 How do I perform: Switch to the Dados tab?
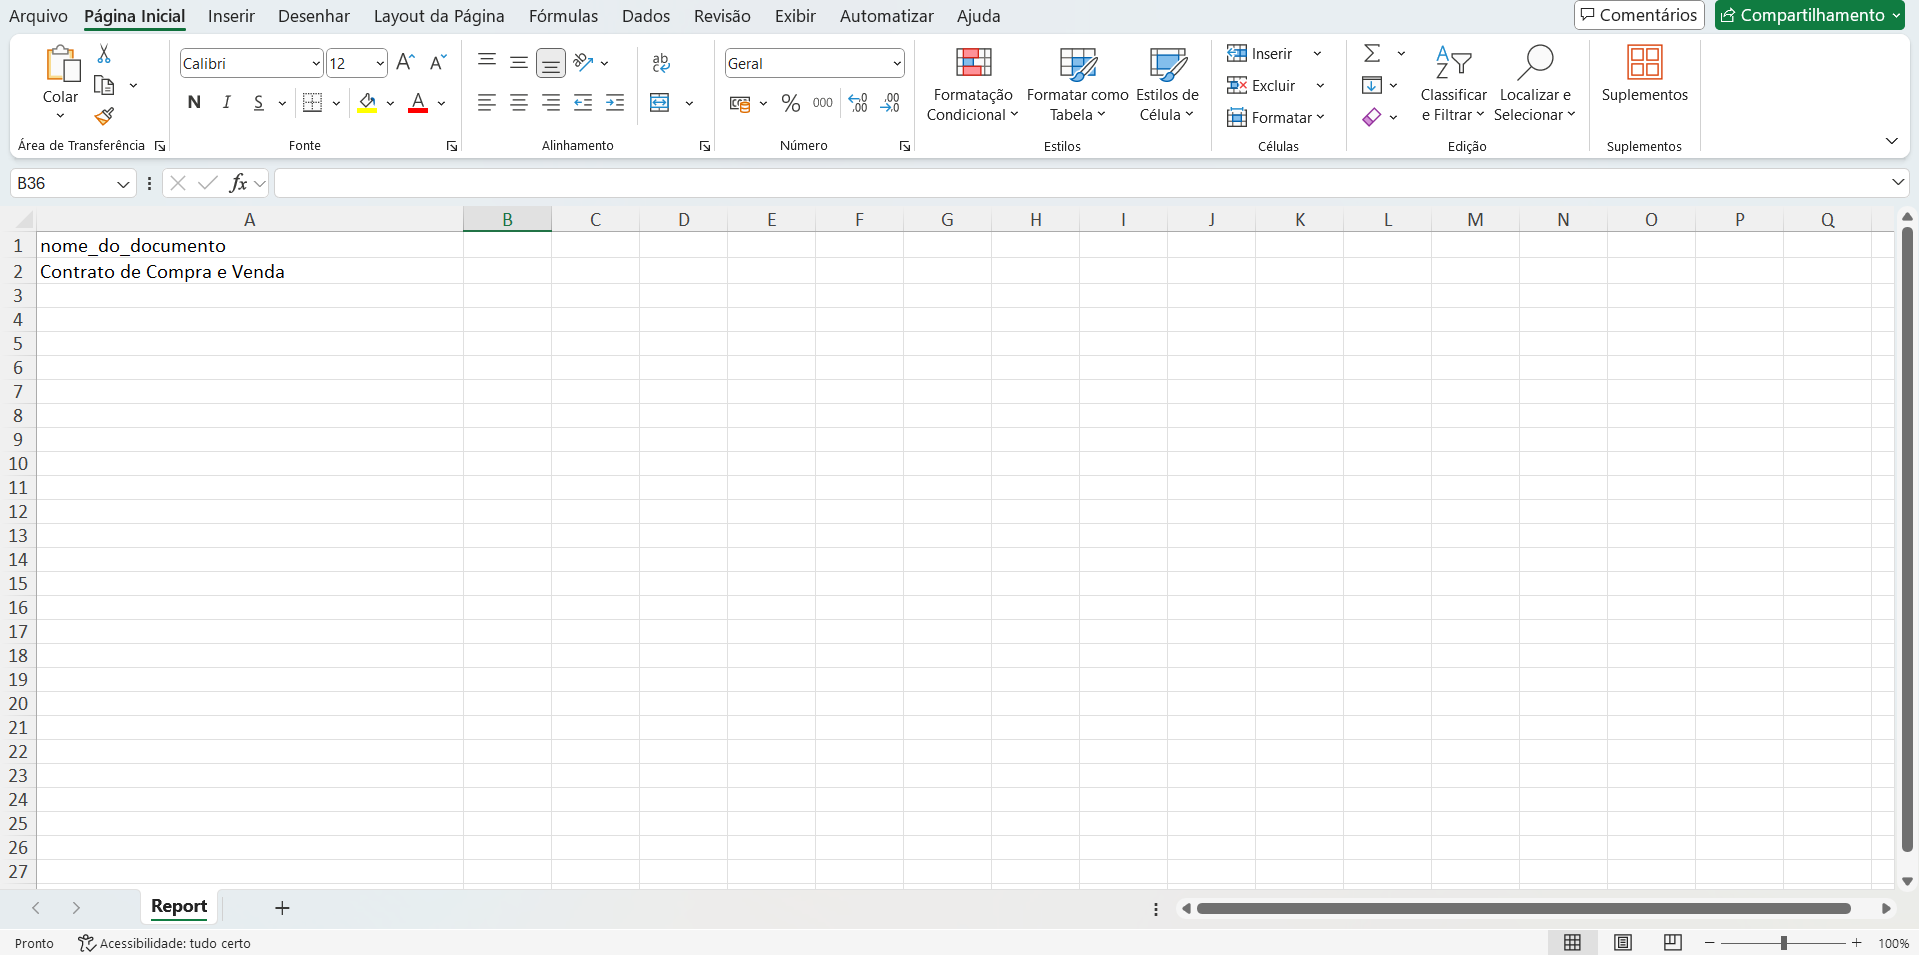coord(646,16)
